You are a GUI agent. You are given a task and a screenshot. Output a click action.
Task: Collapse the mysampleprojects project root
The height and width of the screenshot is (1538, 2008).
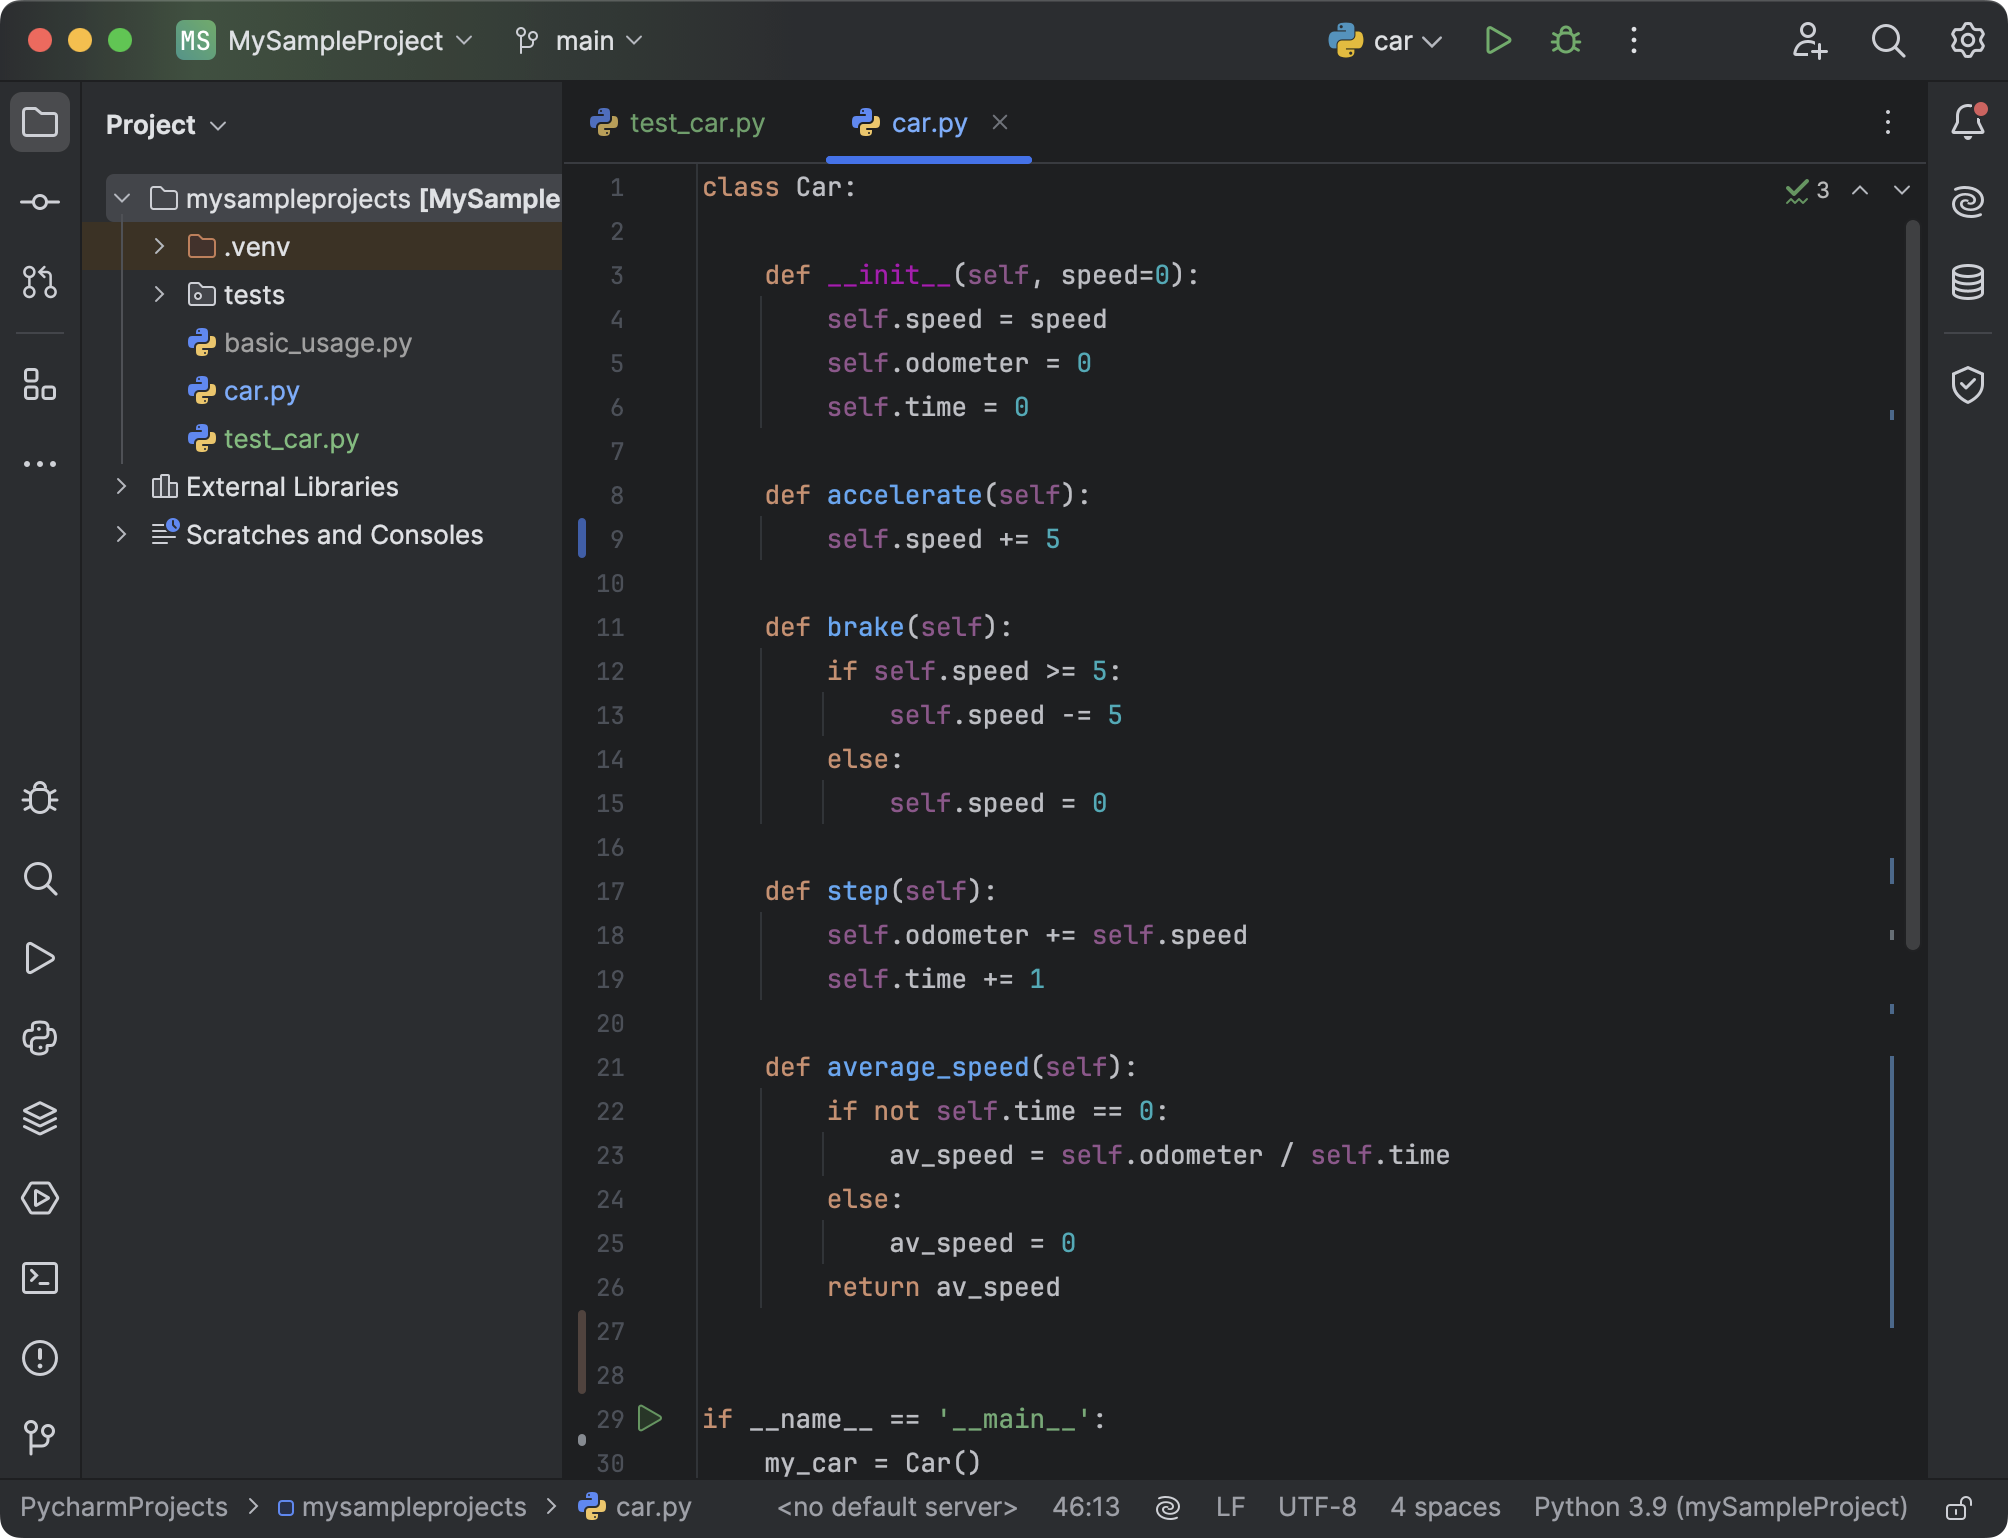pyautogui.click(x=121, y=198)
